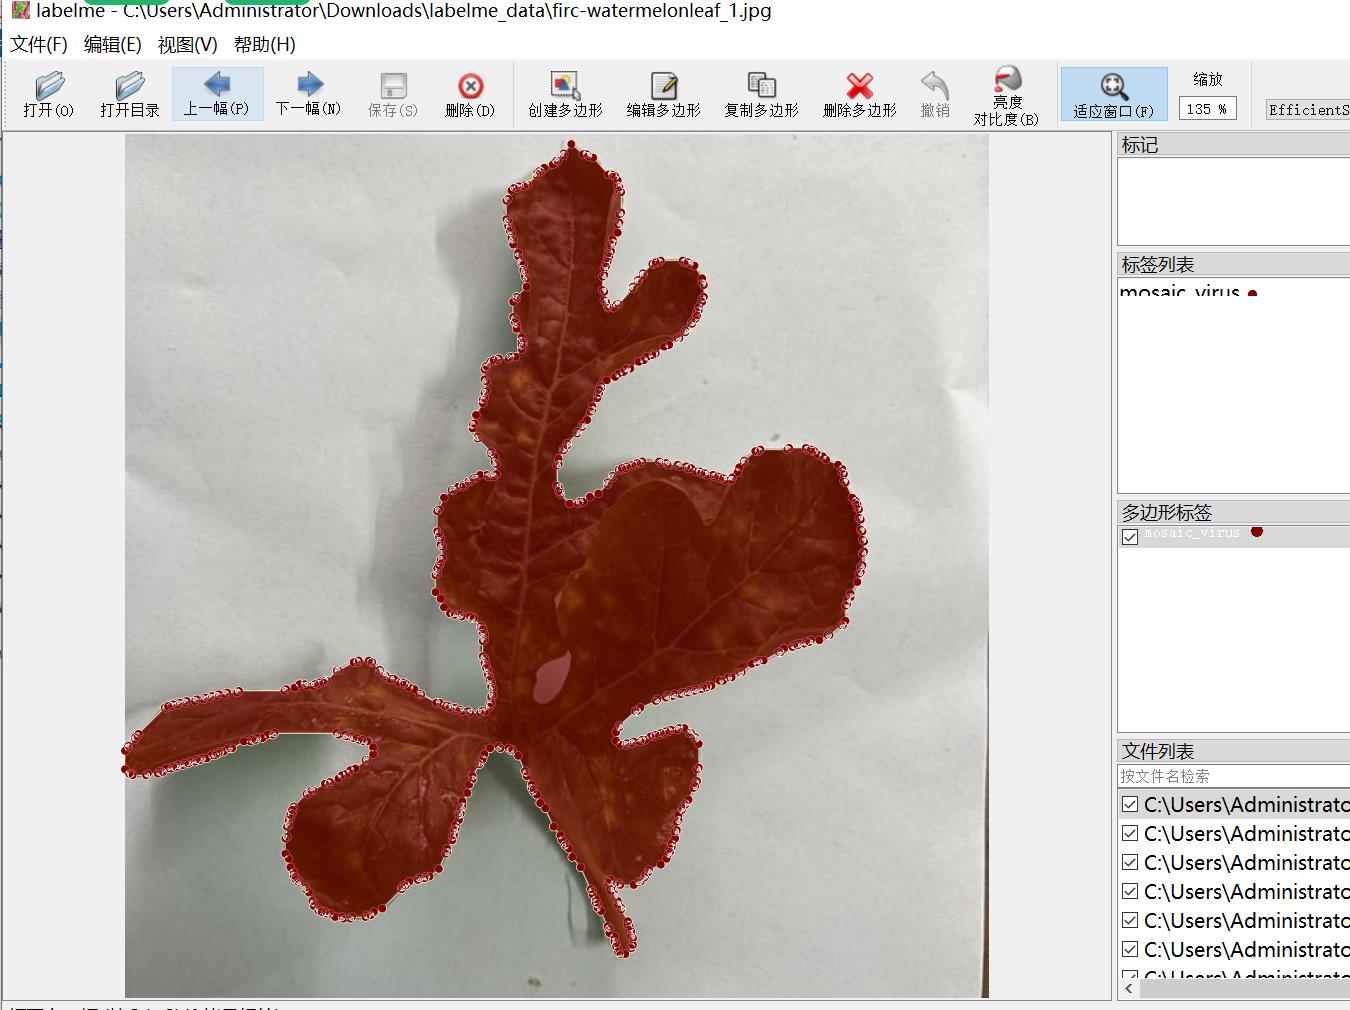
Task: Toggle Fit Window (适应窗口) button
Action: (x=1113, y=94)
